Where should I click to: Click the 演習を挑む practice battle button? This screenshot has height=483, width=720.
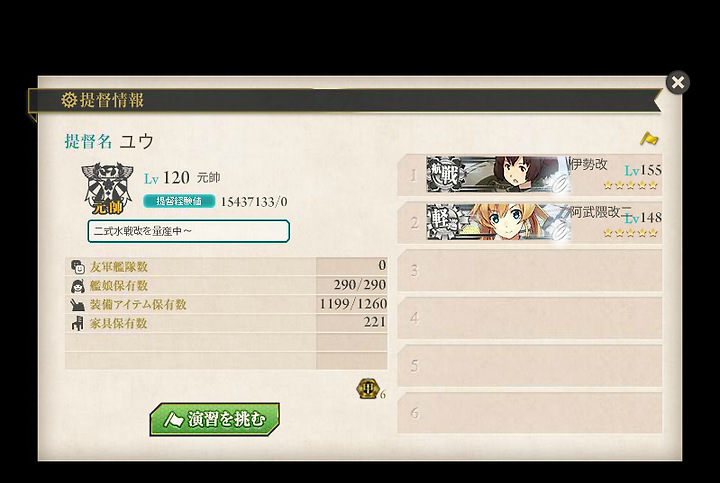coord(214,419)
